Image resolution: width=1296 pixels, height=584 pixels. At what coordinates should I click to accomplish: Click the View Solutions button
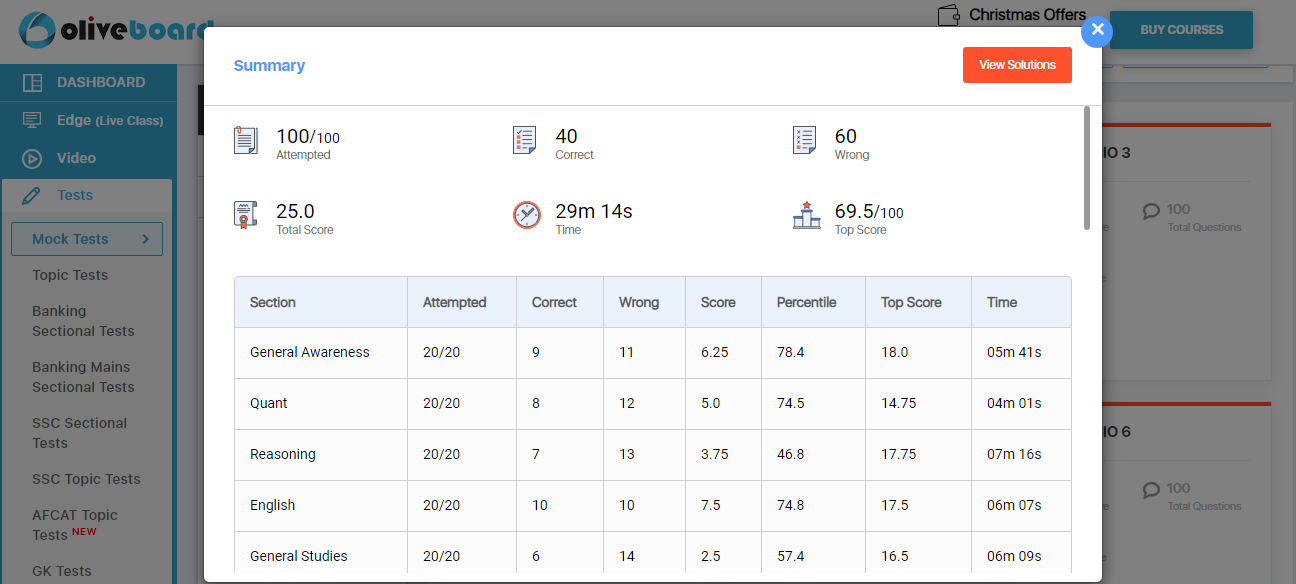[x=1017, y=65]
